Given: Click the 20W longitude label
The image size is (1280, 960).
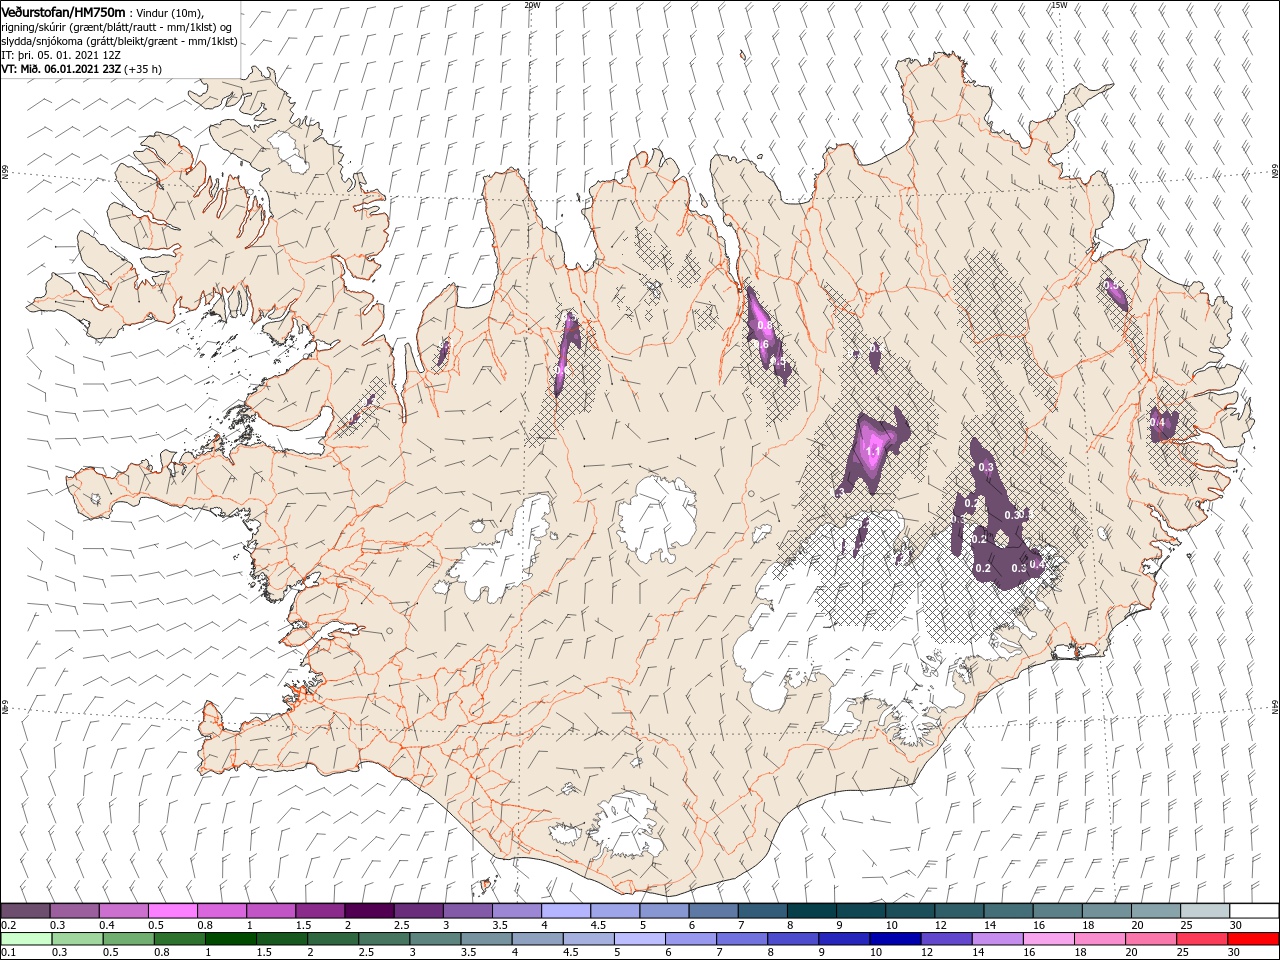Looking at the screenshot, I should (x=531, y=4).
